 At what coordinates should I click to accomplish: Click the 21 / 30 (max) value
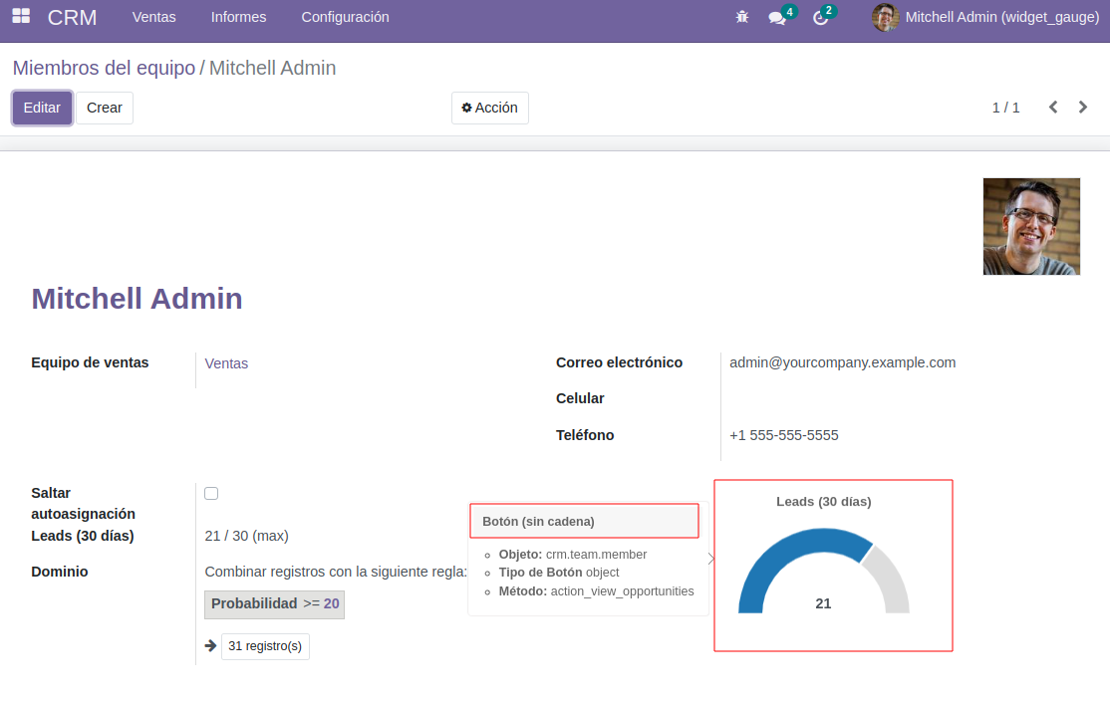[247, 536]
